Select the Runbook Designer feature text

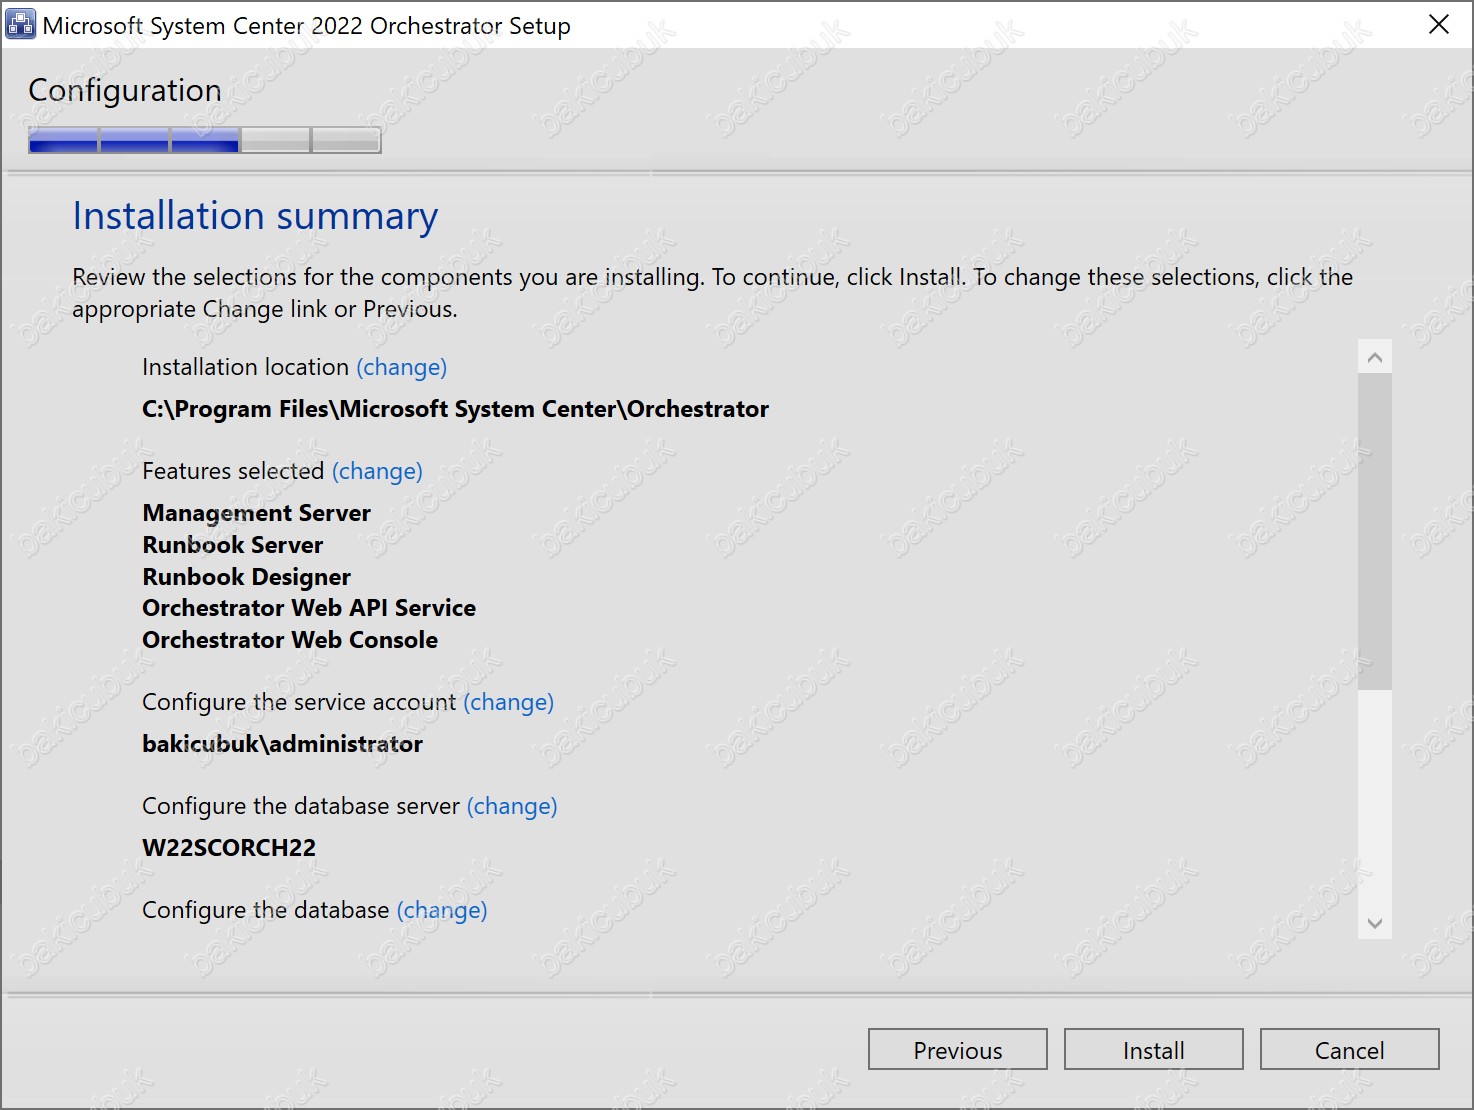pyautogui.click(x=246, y=577)
